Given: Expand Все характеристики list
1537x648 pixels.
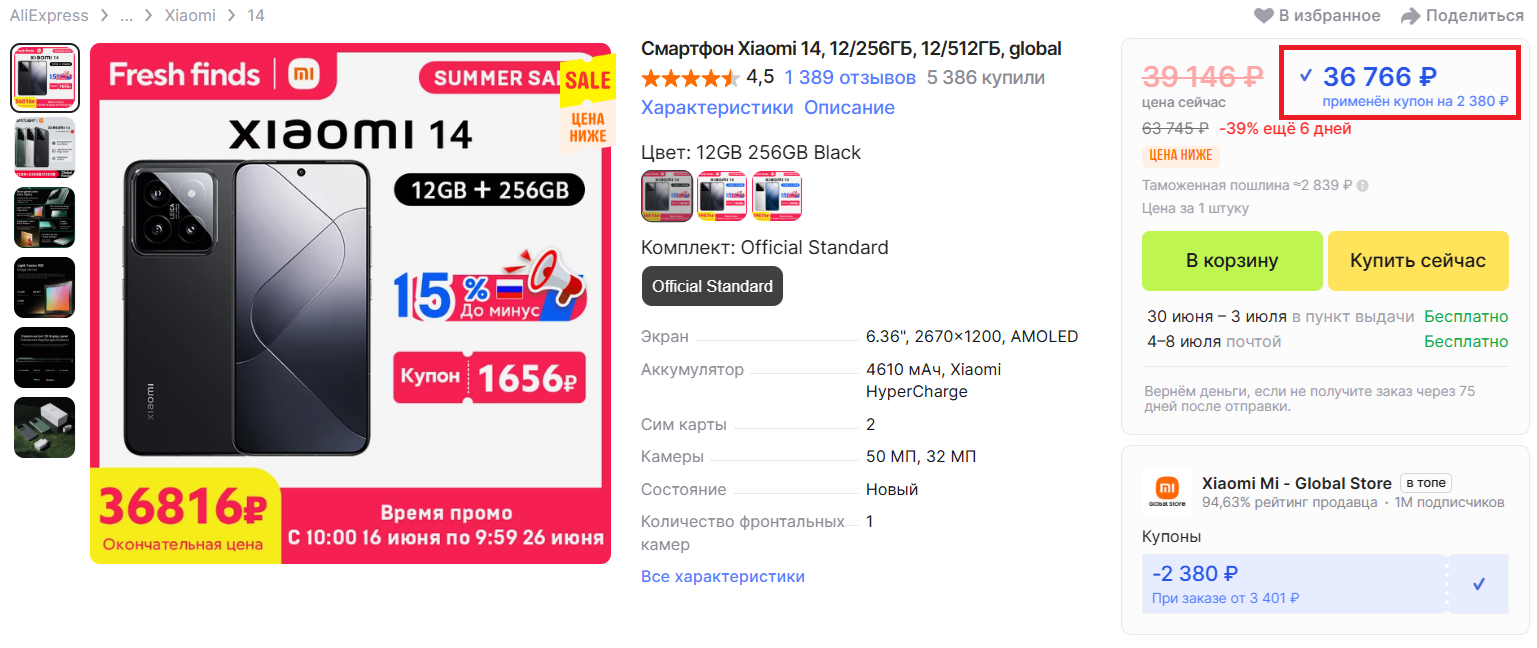Looking at the screenshot, I should (723, 576).
